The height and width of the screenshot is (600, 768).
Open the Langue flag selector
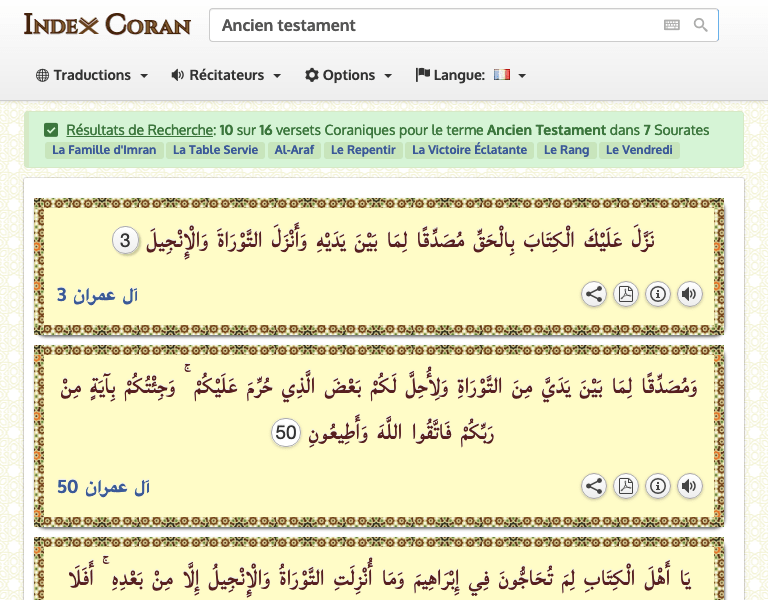tap(471, 75)
